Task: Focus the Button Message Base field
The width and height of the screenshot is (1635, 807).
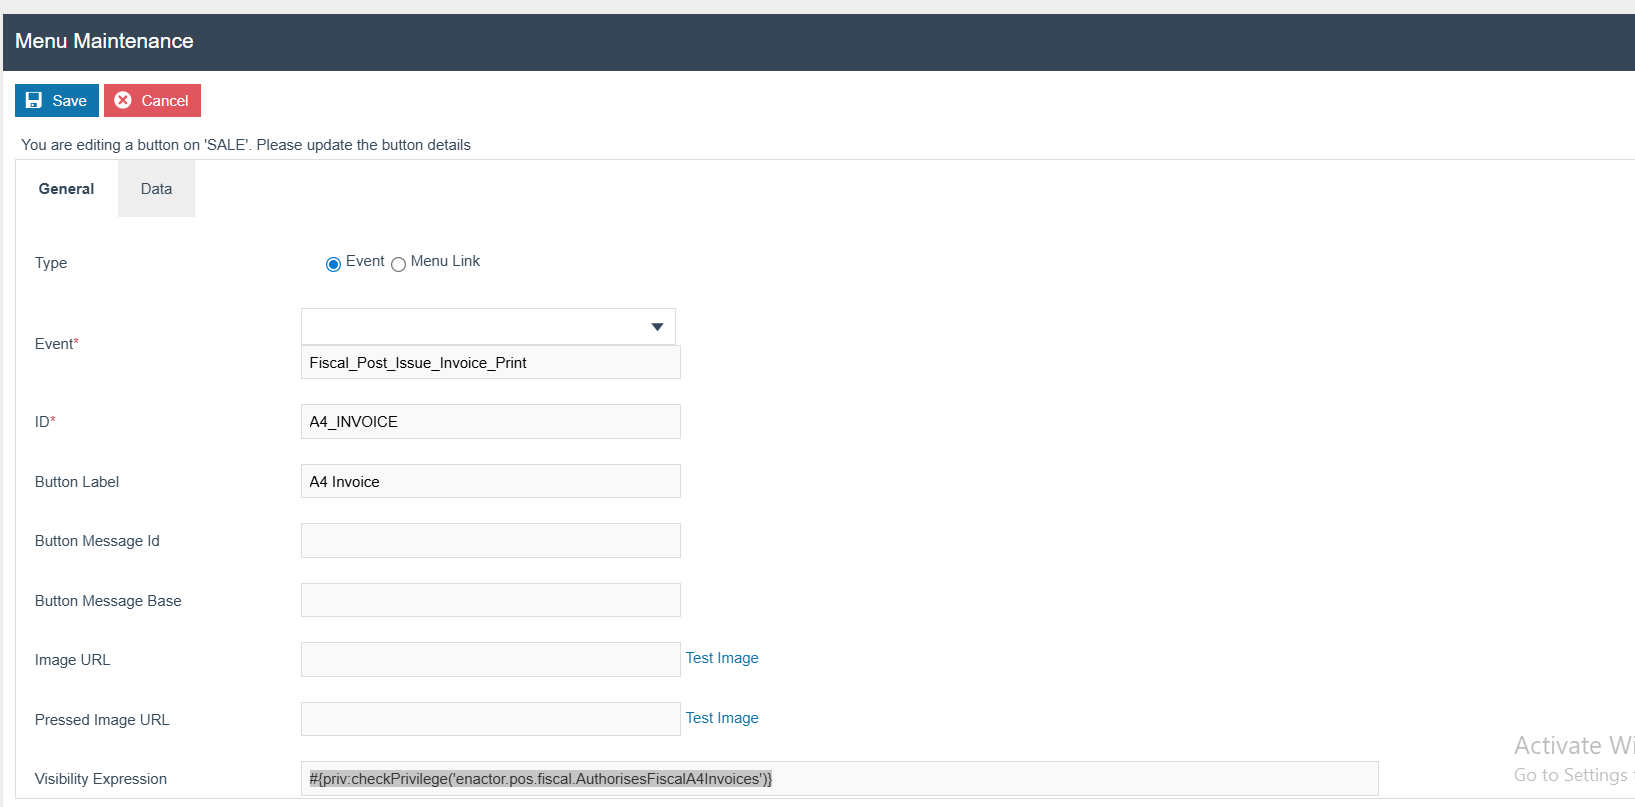Action: click(x=490, y=601)
